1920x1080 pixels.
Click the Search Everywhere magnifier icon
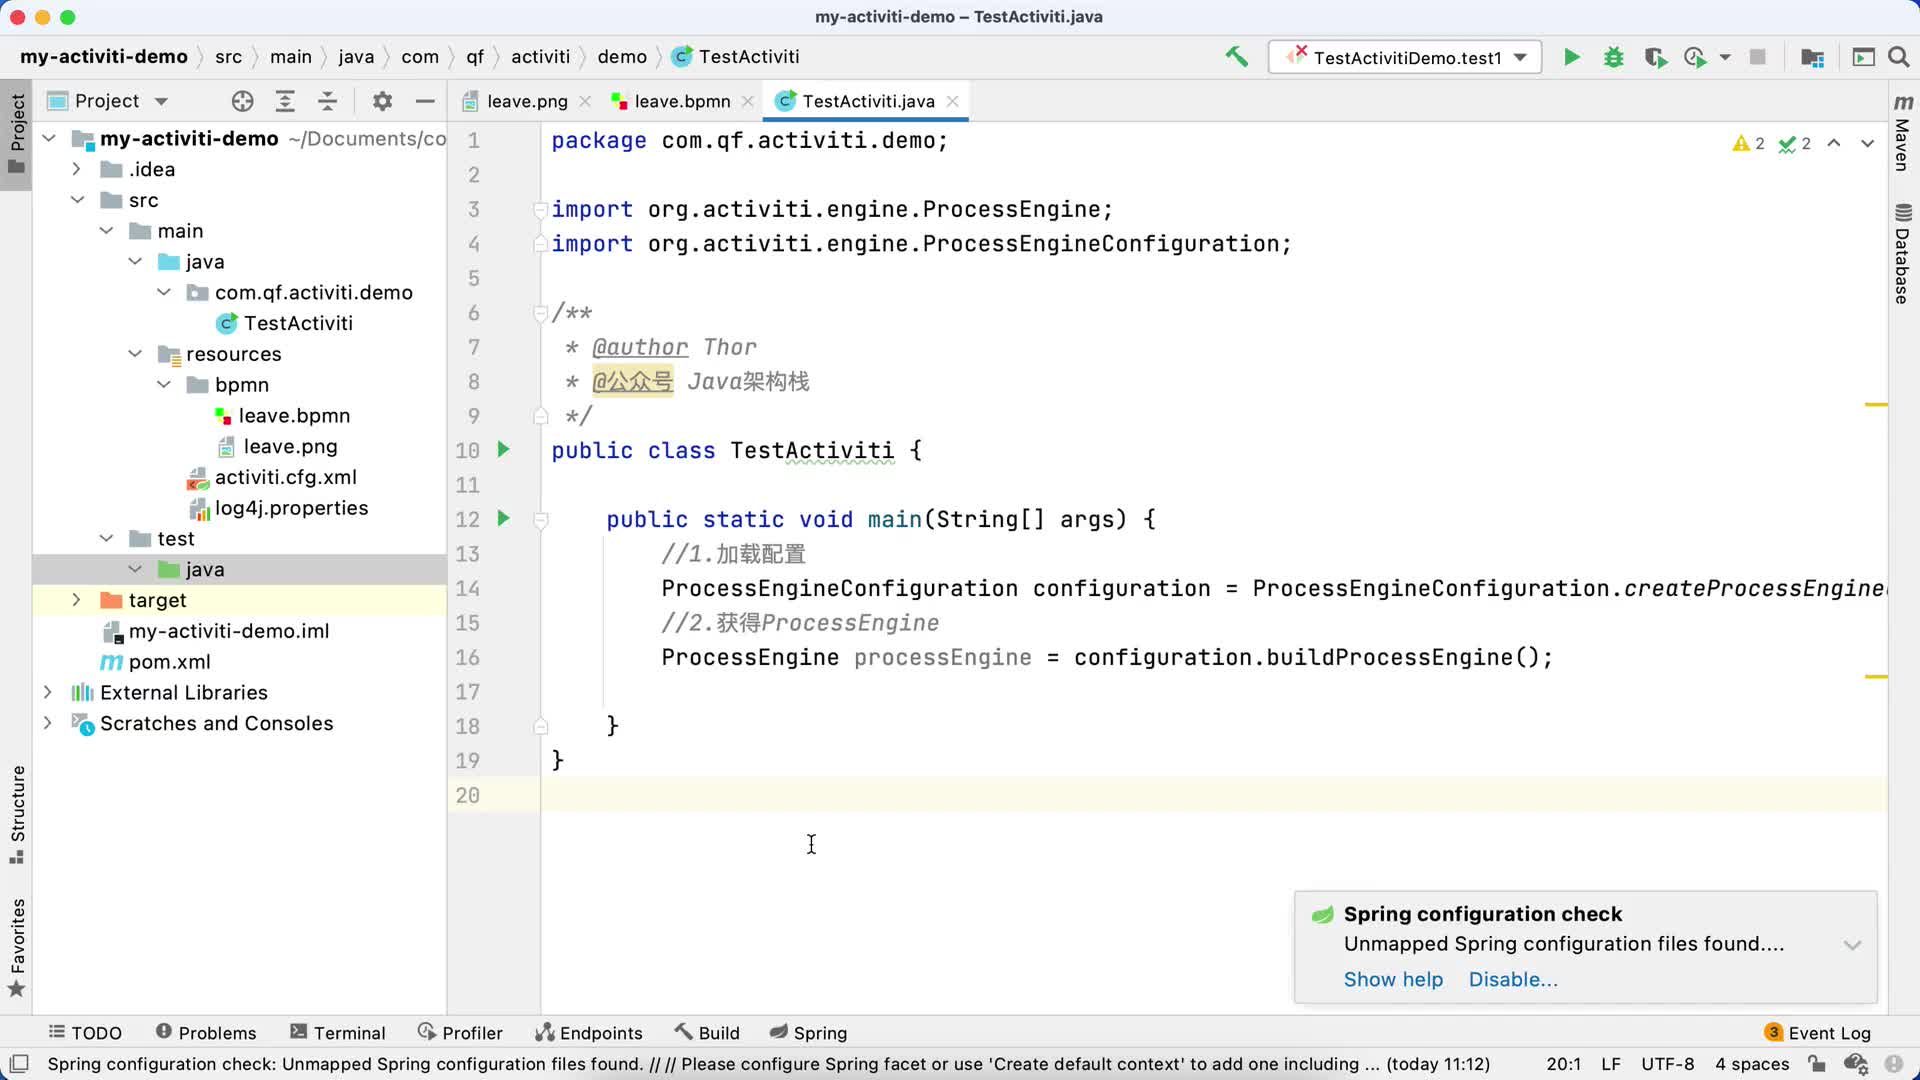[1898, 57]
